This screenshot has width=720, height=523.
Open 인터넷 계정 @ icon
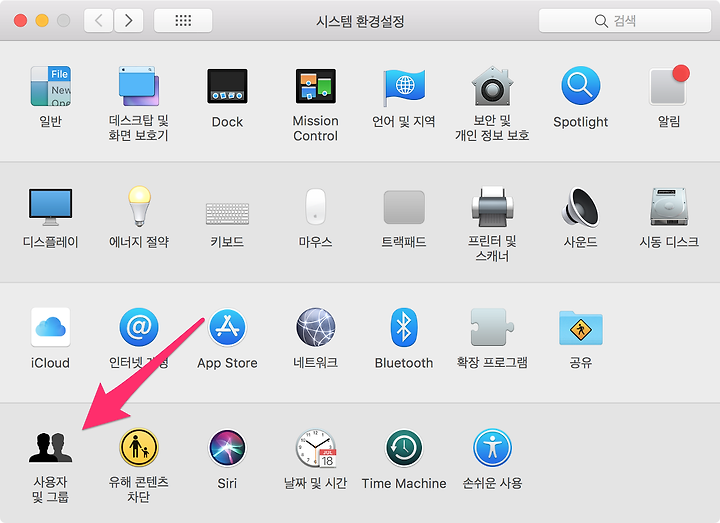139,327
